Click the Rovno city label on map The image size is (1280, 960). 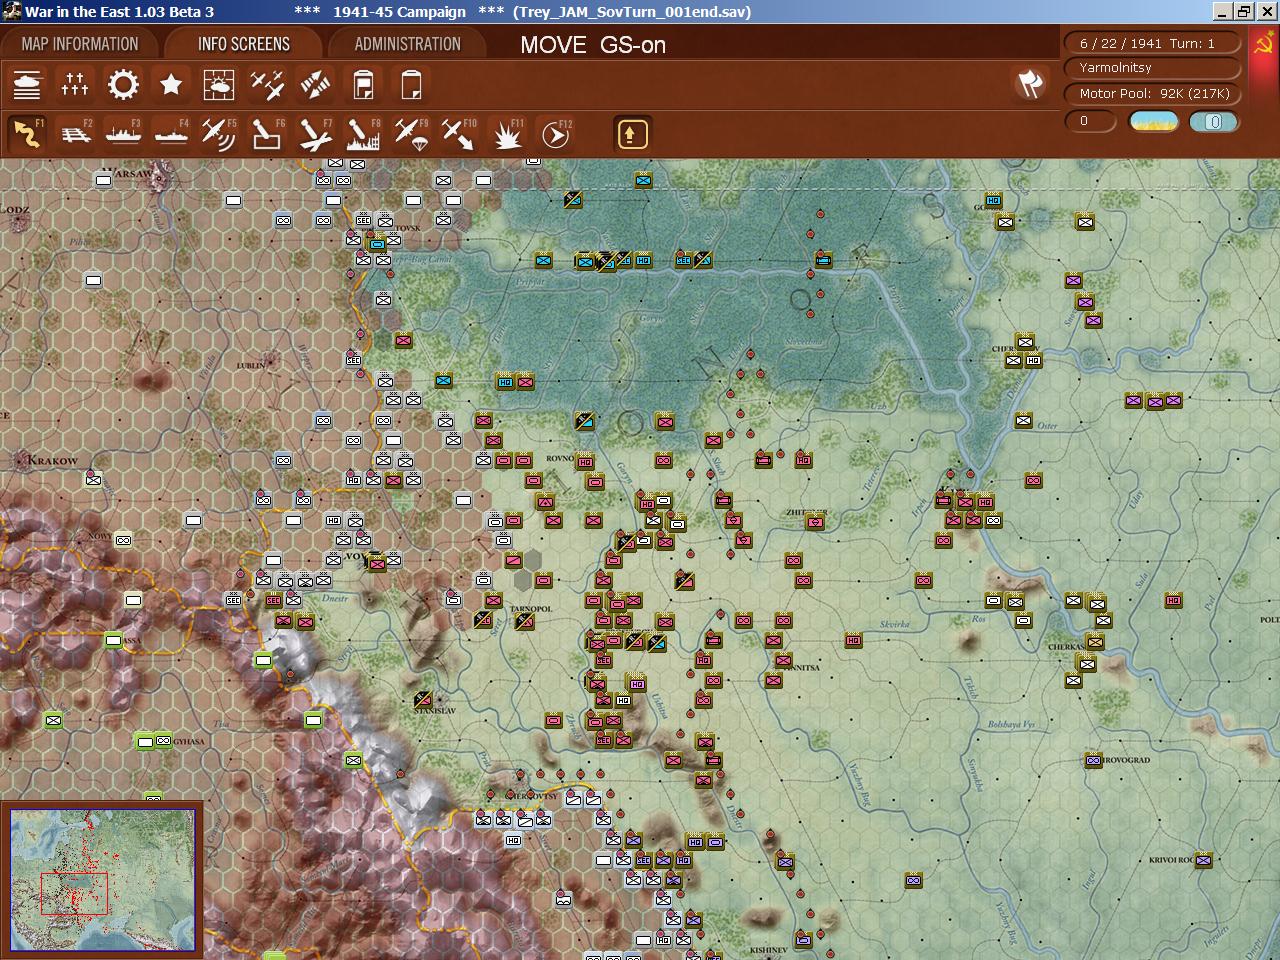[x=560, y=458]
